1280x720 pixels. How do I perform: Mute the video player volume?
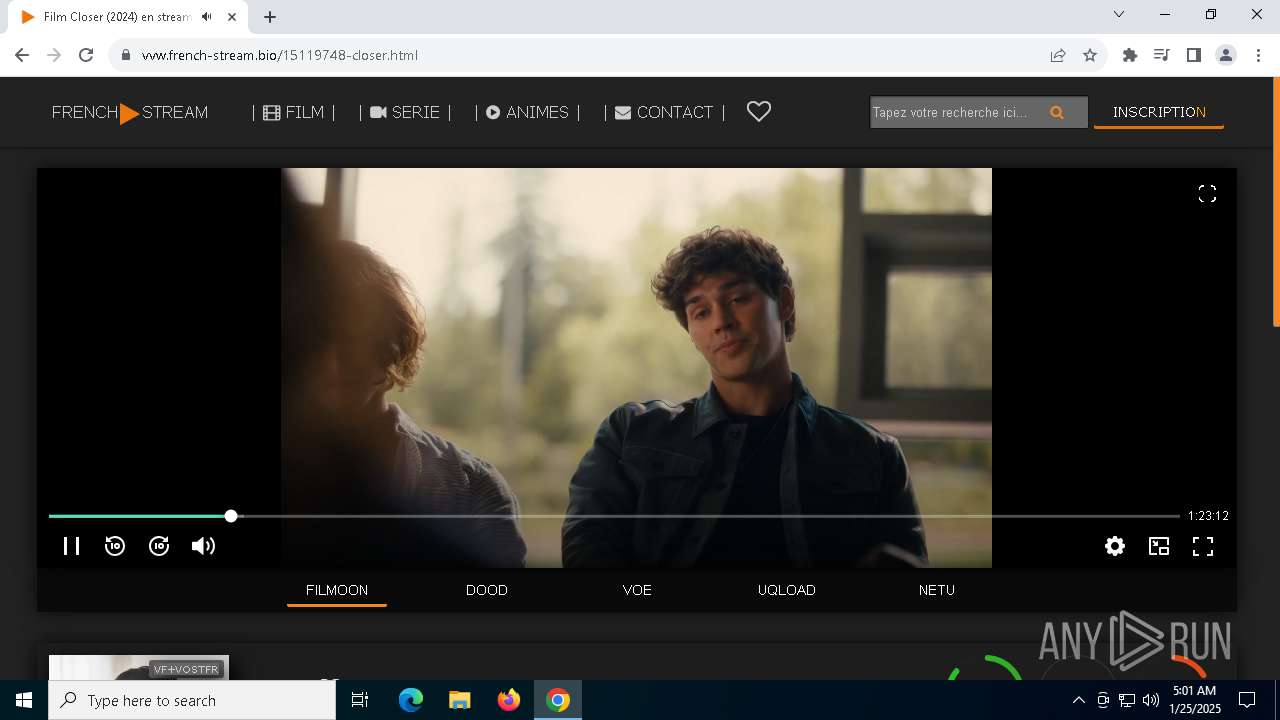[203, 546]
